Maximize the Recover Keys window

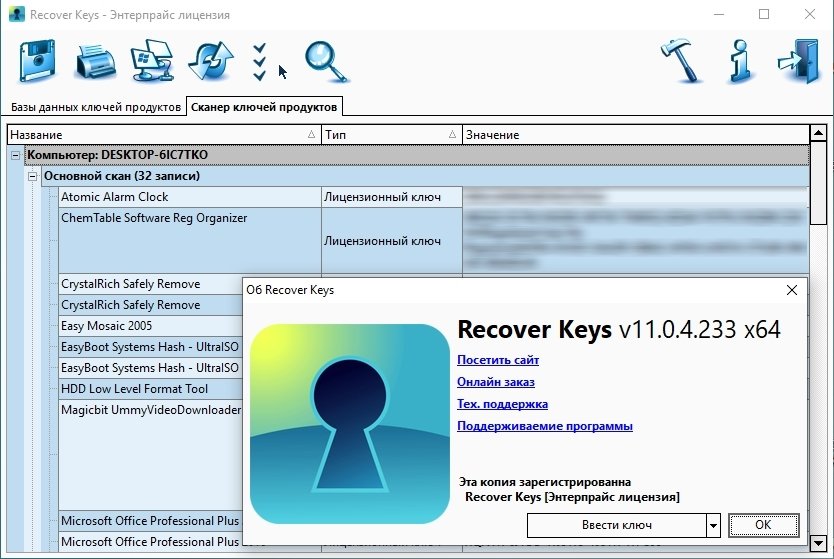[x=764, y=14]
